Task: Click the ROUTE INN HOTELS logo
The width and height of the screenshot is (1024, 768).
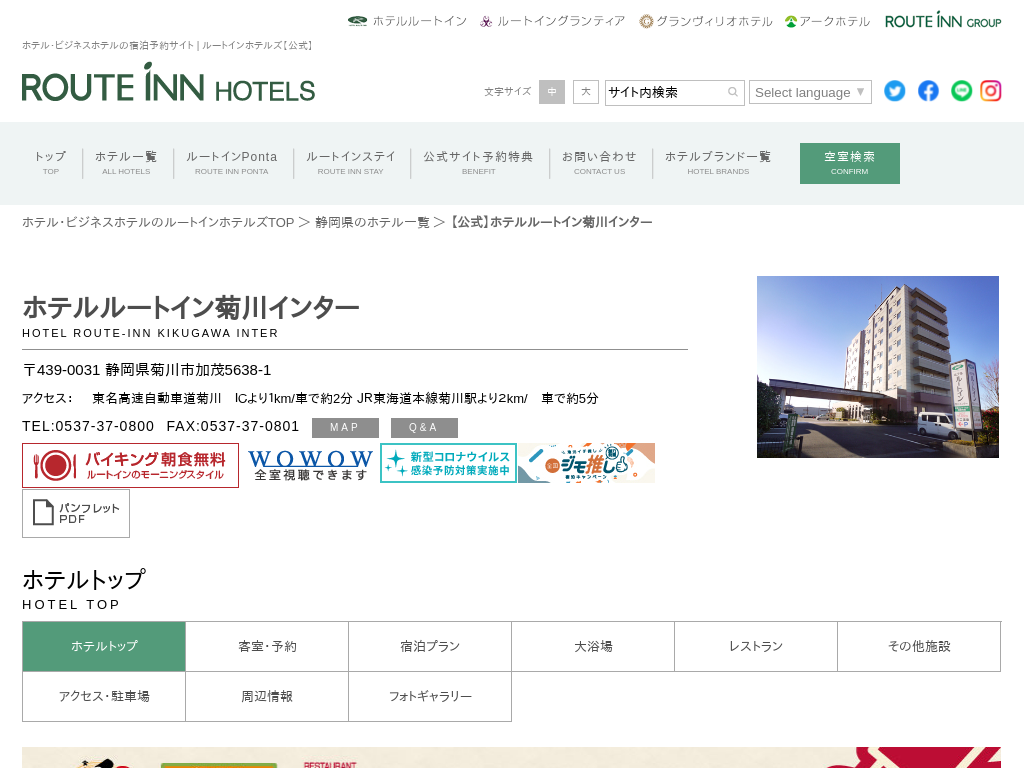Action: (168, 83)
